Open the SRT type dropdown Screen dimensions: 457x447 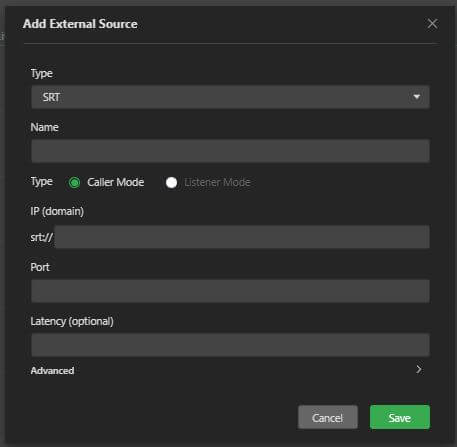[x=230, y=97]
